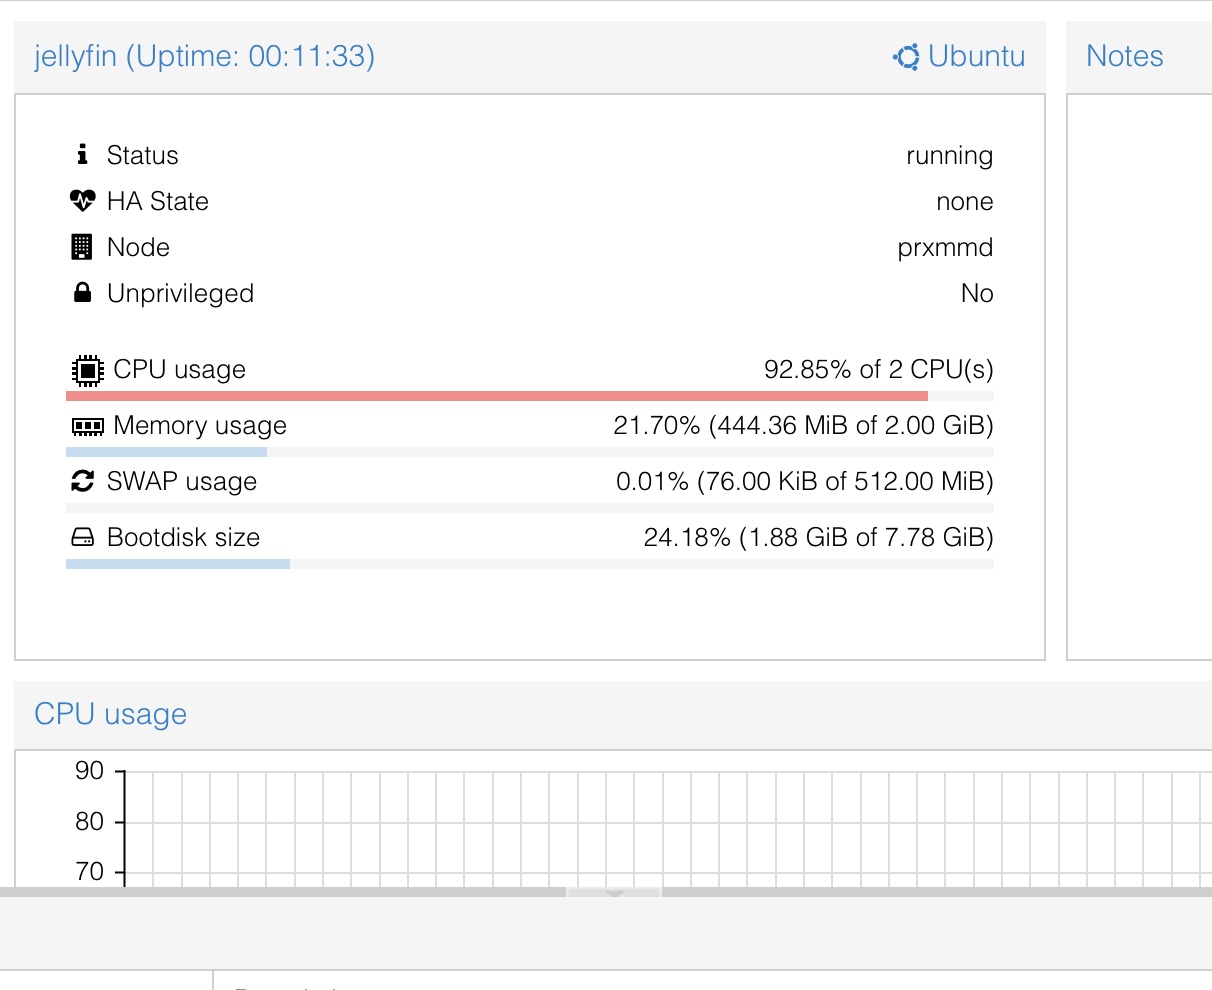
Task: Select the jellyfin uptime panel title
Action: click(204, 56)
